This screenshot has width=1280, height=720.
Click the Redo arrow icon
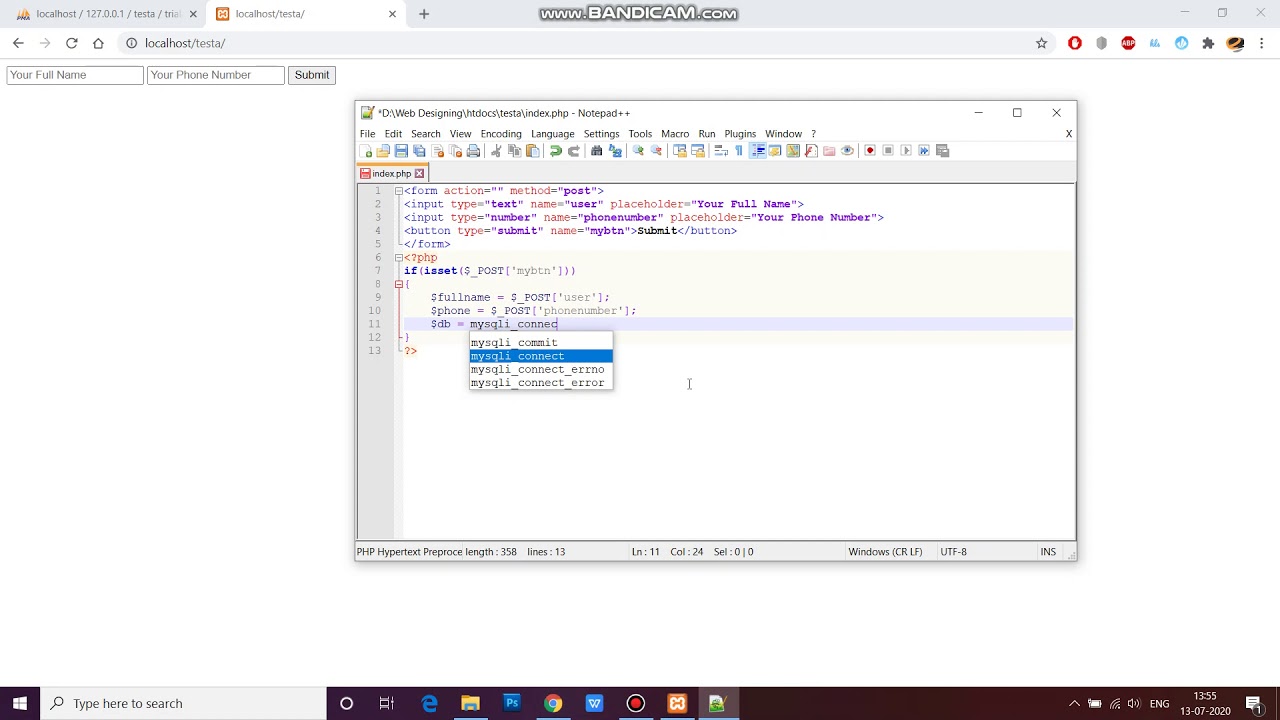pyautogui.click(x=573, y=151)
